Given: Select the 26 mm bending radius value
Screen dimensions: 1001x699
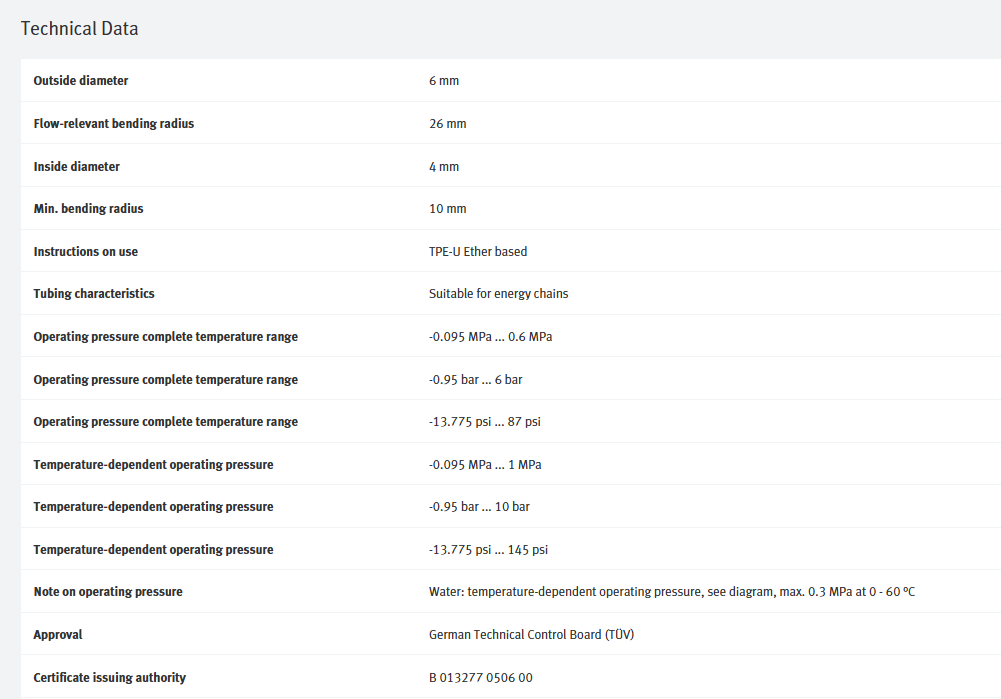Looking at the screenshot, I should 448,124.
